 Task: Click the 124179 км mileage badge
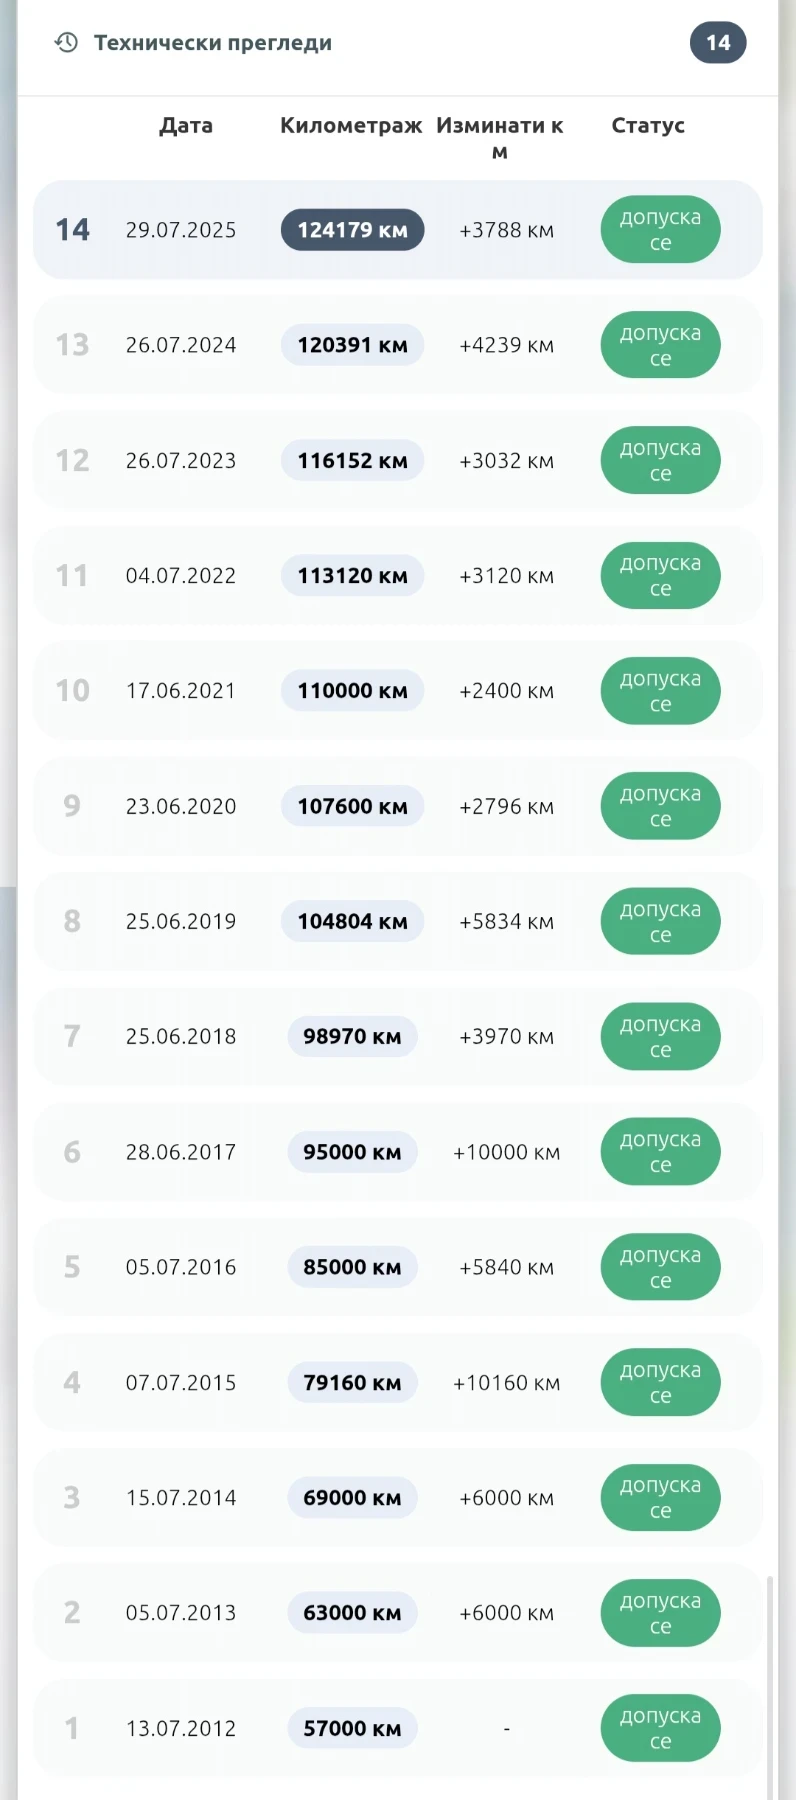point(352,230)
